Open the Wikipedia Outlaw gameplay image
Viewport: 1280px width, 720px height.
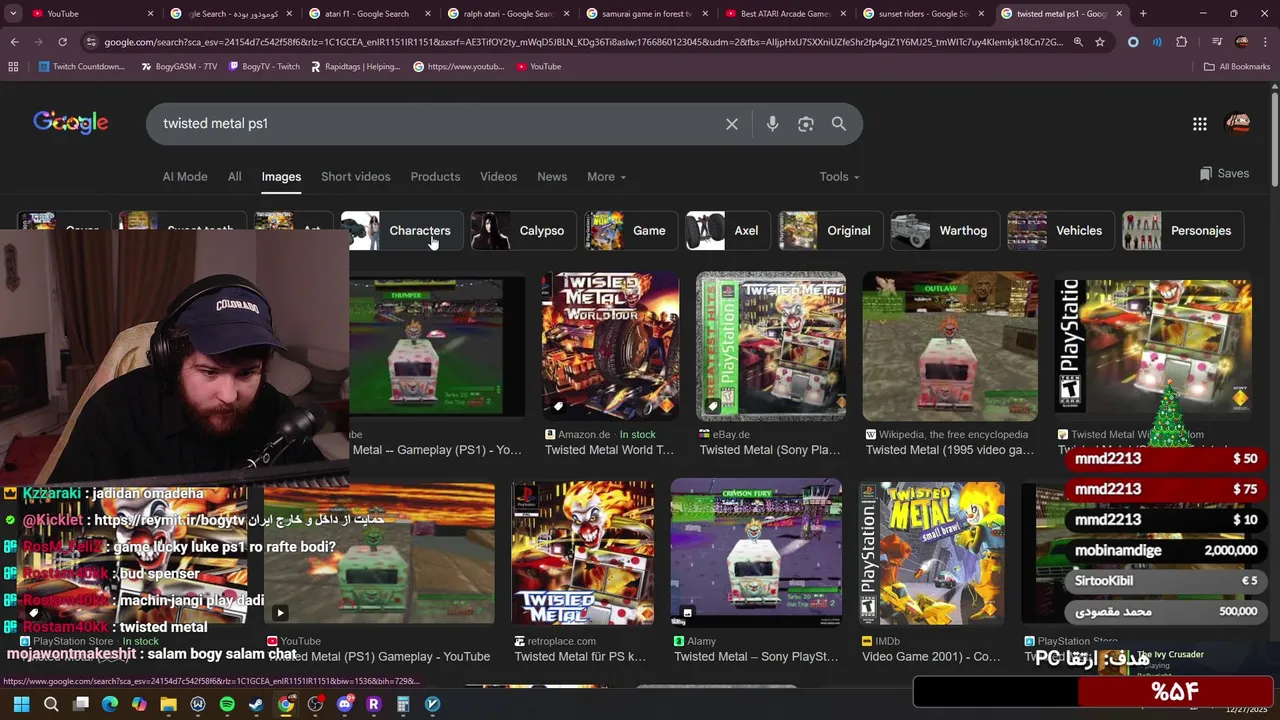pyautogui.click(x=950, y=346)
